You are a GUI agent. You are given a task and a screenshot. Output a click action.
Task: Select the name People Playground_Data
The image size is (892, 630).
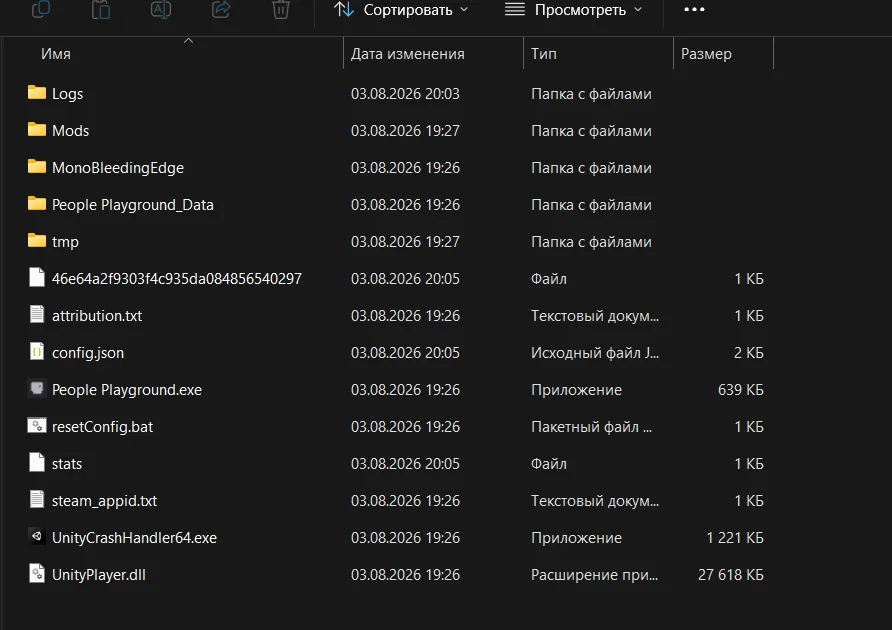coord(133,205)
